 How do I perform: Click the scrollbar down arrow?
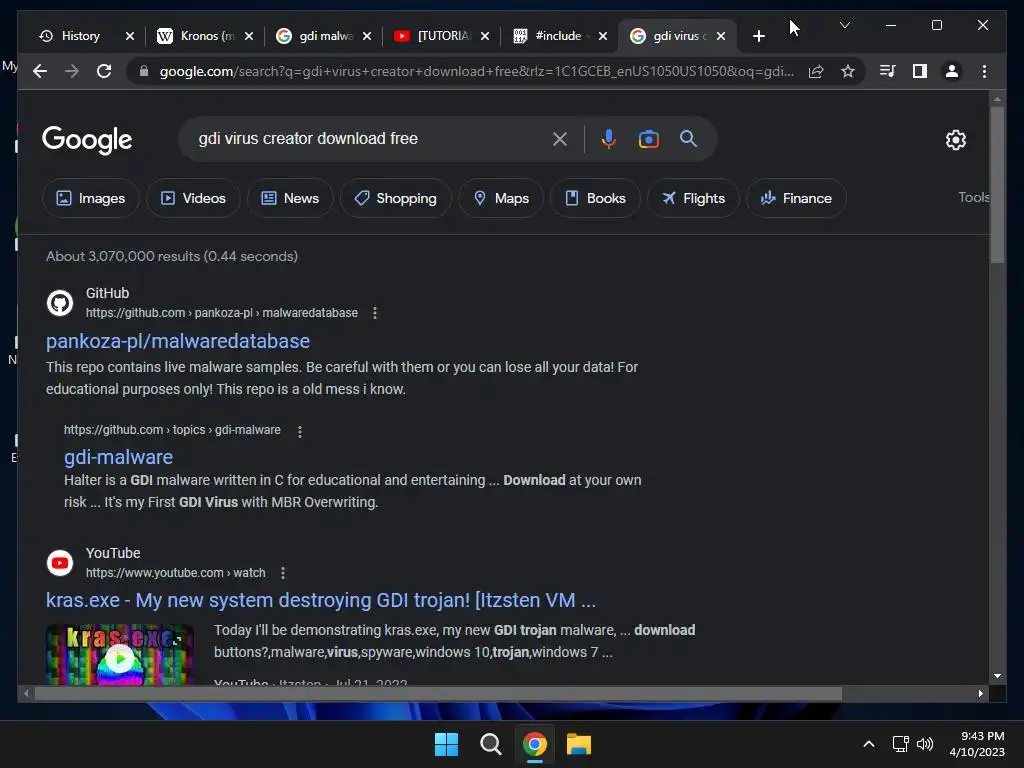[997, 676]
